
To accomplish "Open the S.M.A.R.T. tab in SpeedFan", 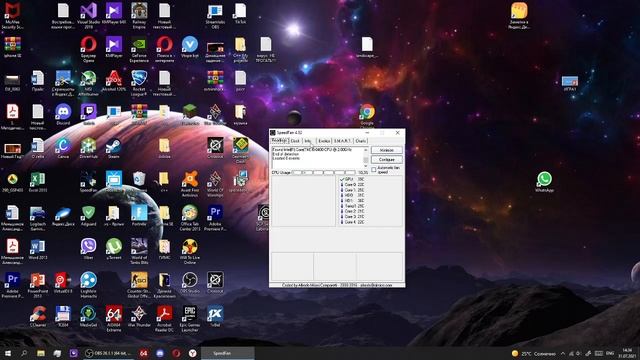I will point(342,141).
